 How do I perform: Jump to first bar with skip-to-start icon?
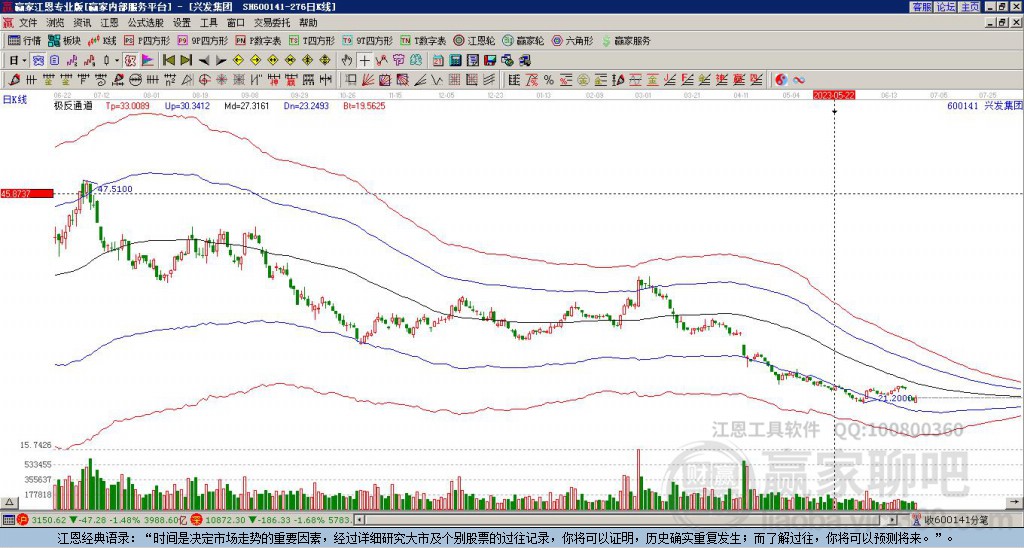[168, 61]
